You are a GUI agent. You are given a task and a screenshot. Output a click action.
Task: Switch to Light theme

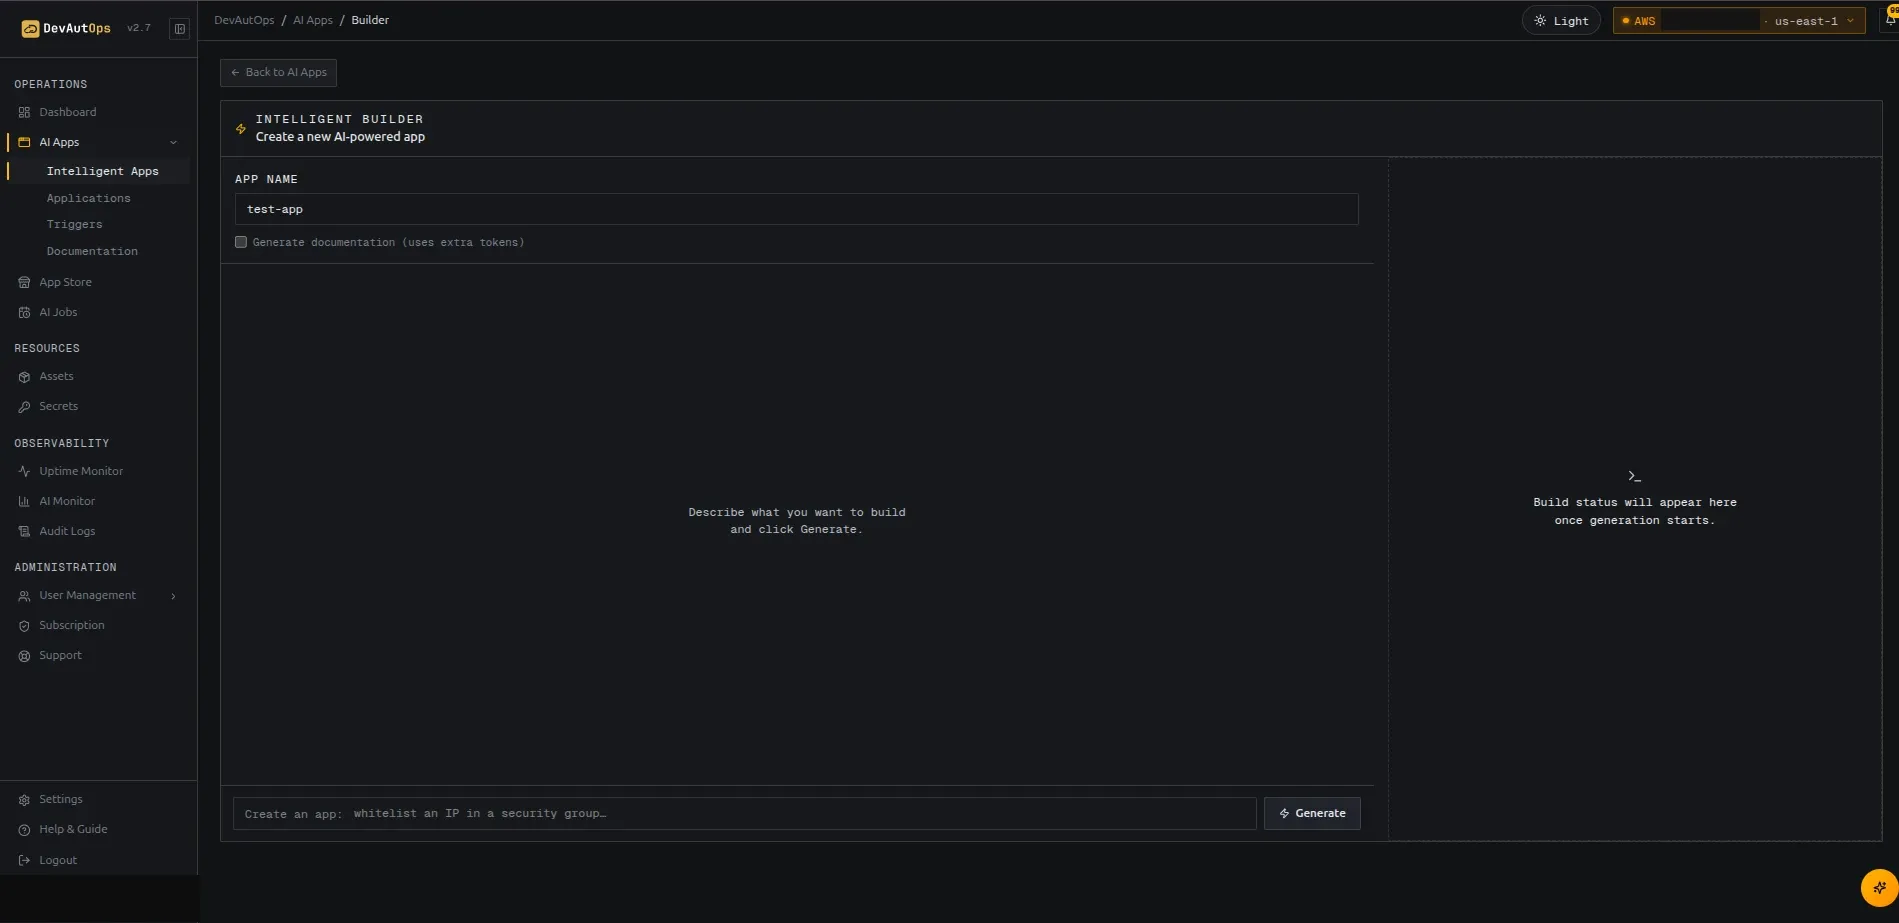tap(1561, 21)
